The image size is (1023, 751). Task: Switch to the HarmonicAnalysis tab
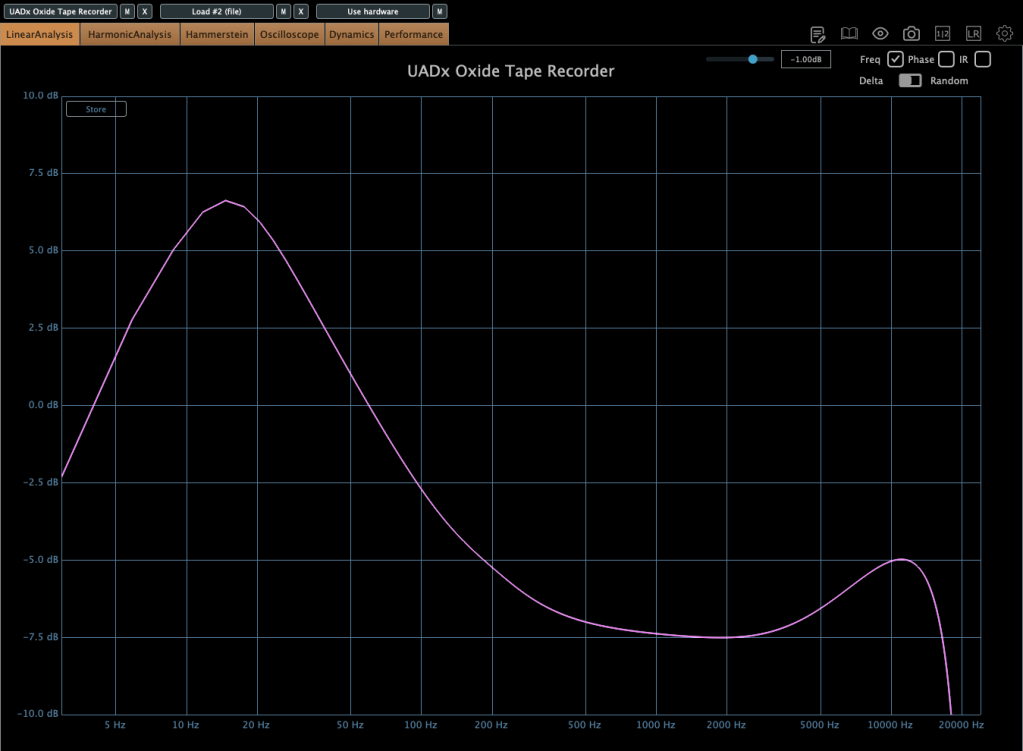[130, 35]
